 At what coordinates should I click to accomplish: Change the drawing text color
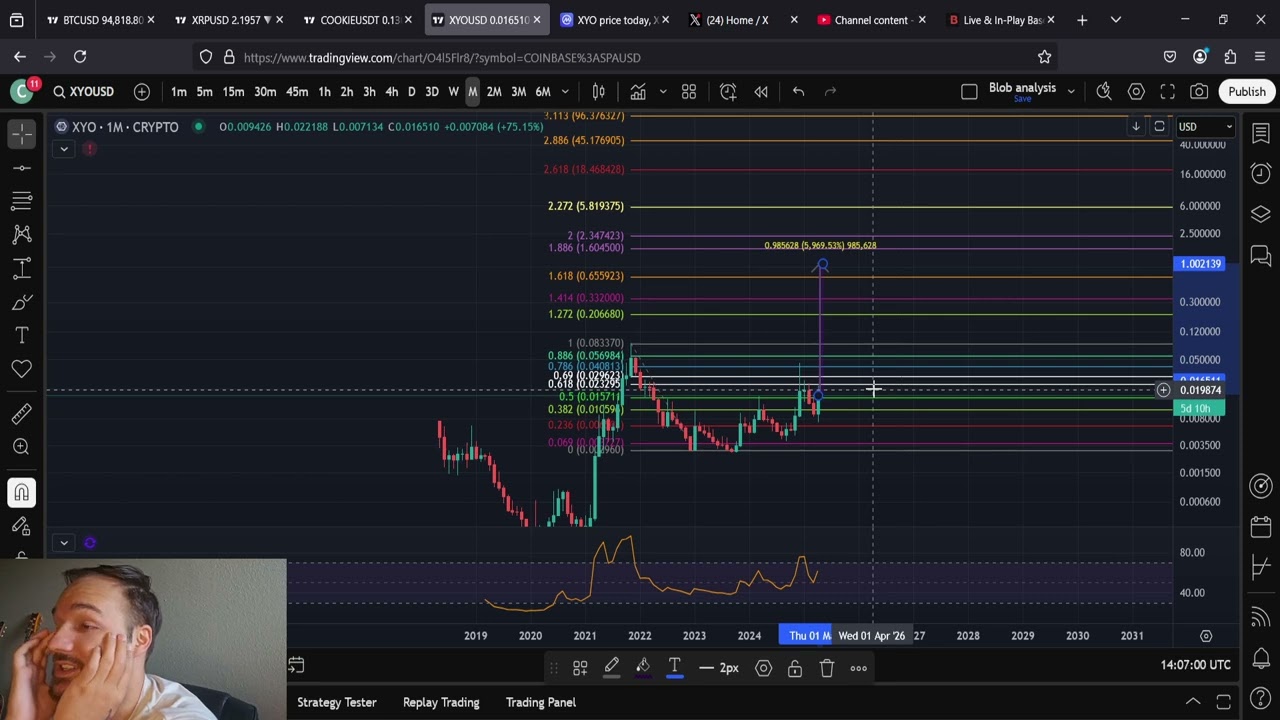pos(675,668)
